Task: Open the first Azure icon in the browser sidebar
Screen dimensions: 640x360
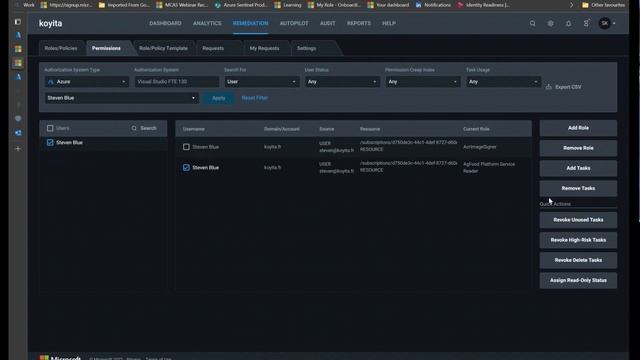Action: pyautogui.click(x=18, y=35)
